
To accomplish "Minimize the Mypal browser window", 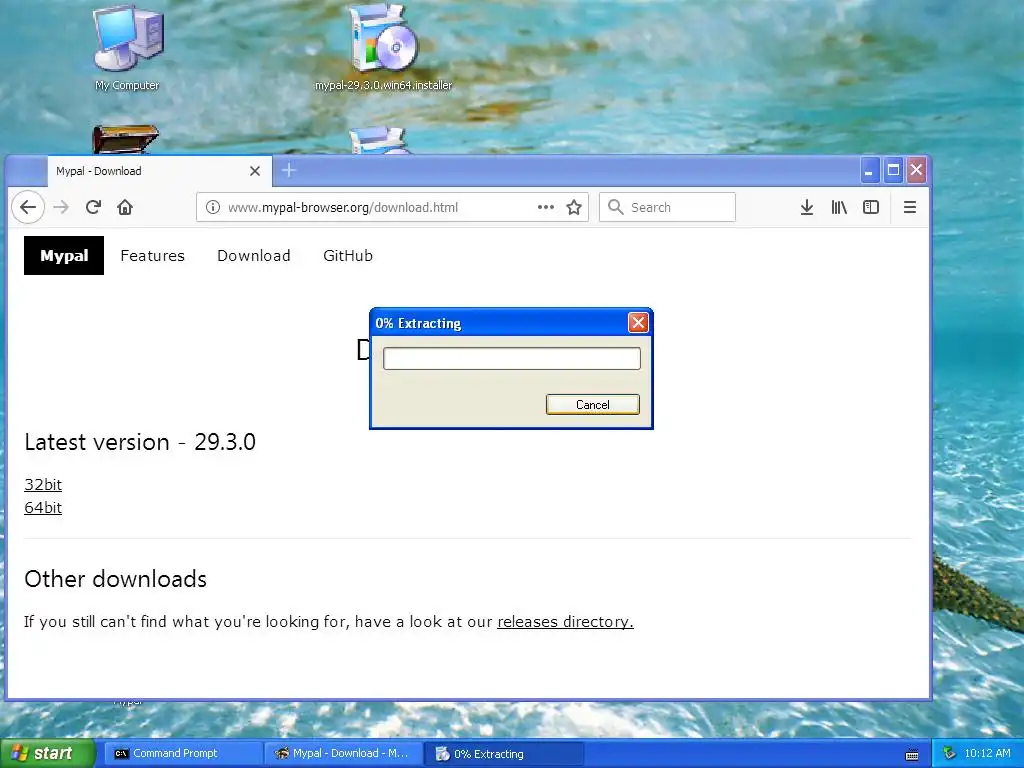I will 869,171.
